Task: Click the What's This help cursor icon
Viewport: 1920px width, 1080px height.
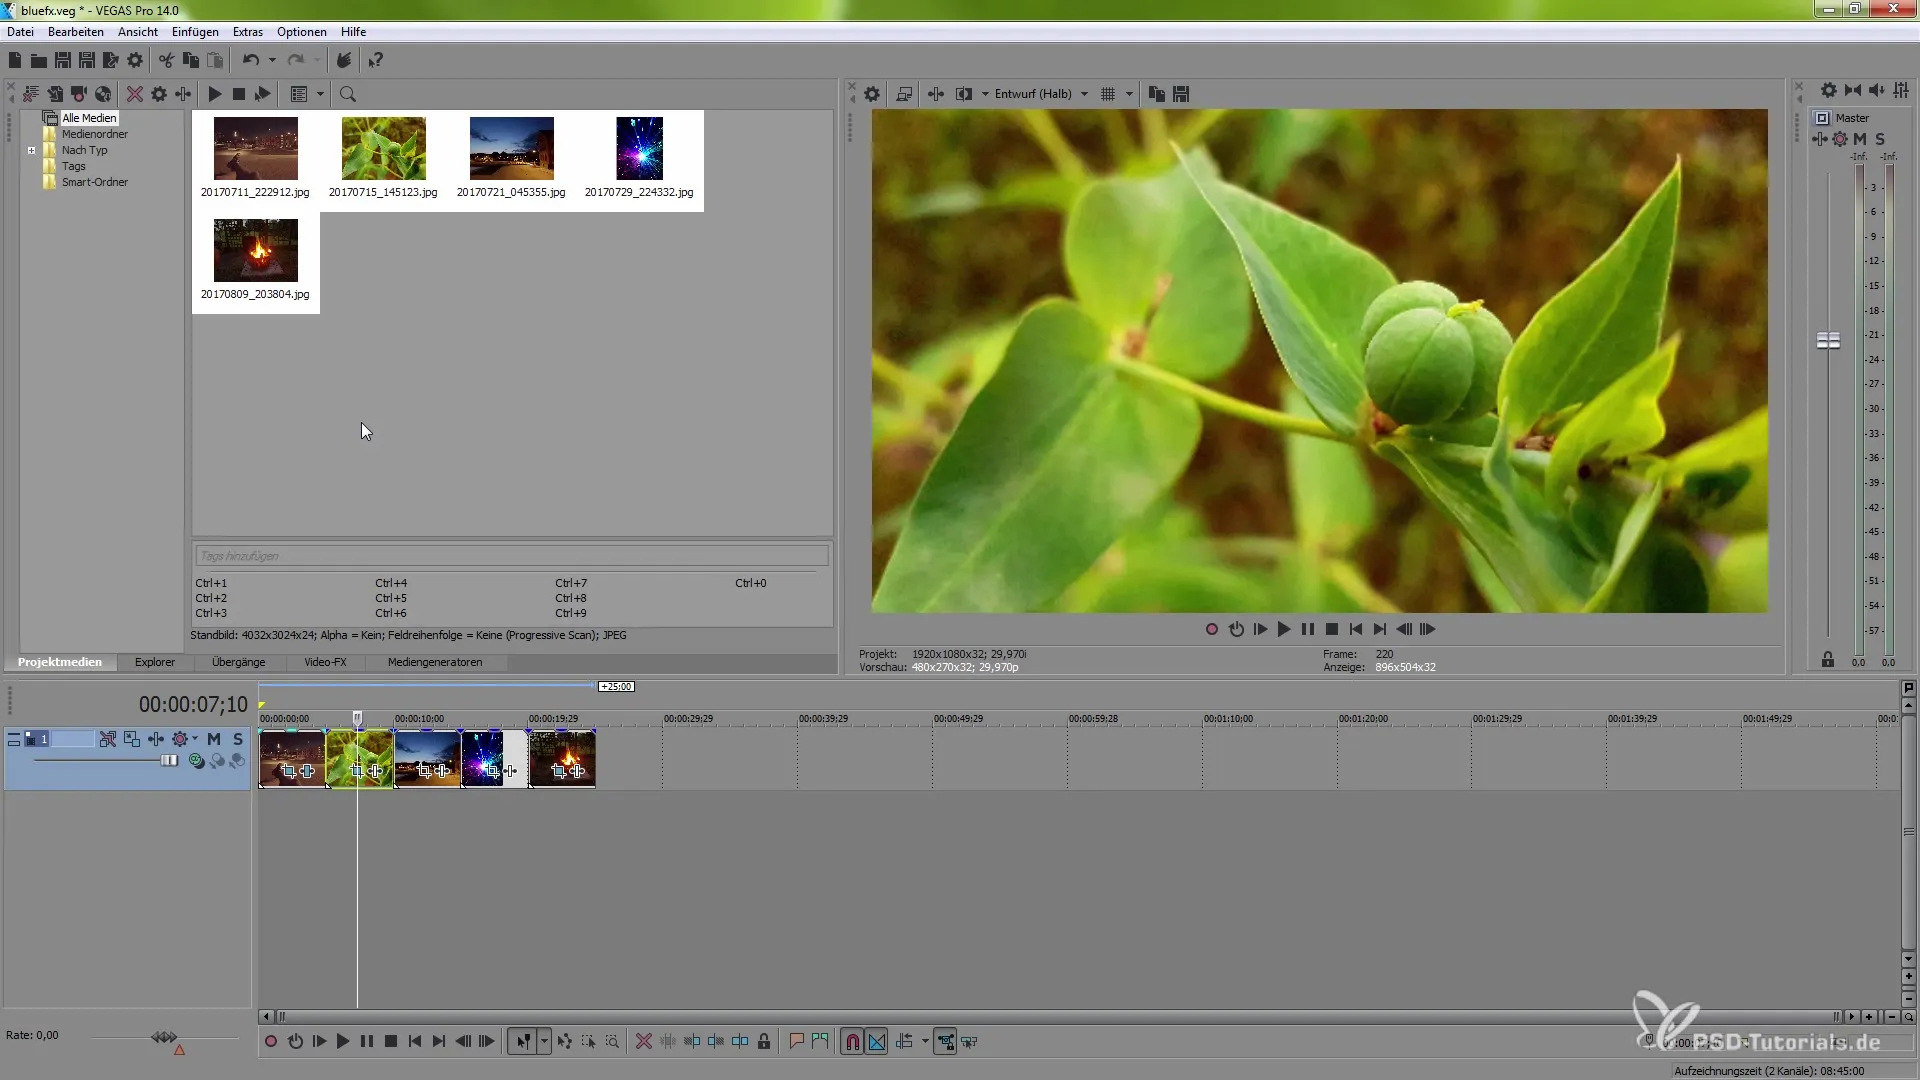Action: 375,60
